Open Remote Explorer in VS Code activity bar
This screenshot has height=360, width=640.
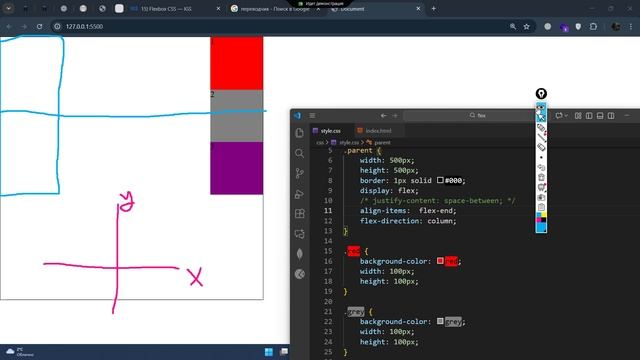pyautogui.click(x=299, y=234)
